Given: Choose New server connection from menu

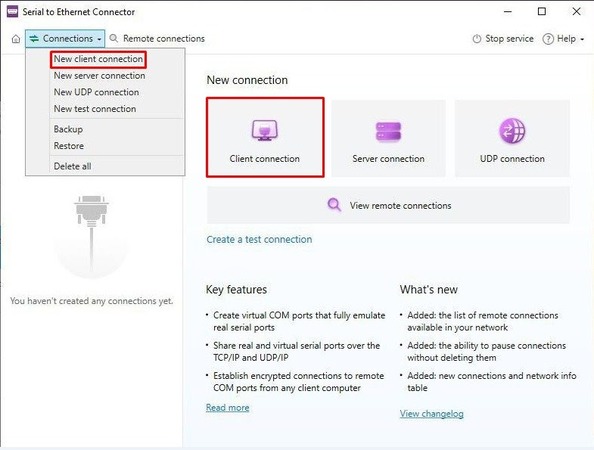Looking at the screenshot, I should click(99, 76).
